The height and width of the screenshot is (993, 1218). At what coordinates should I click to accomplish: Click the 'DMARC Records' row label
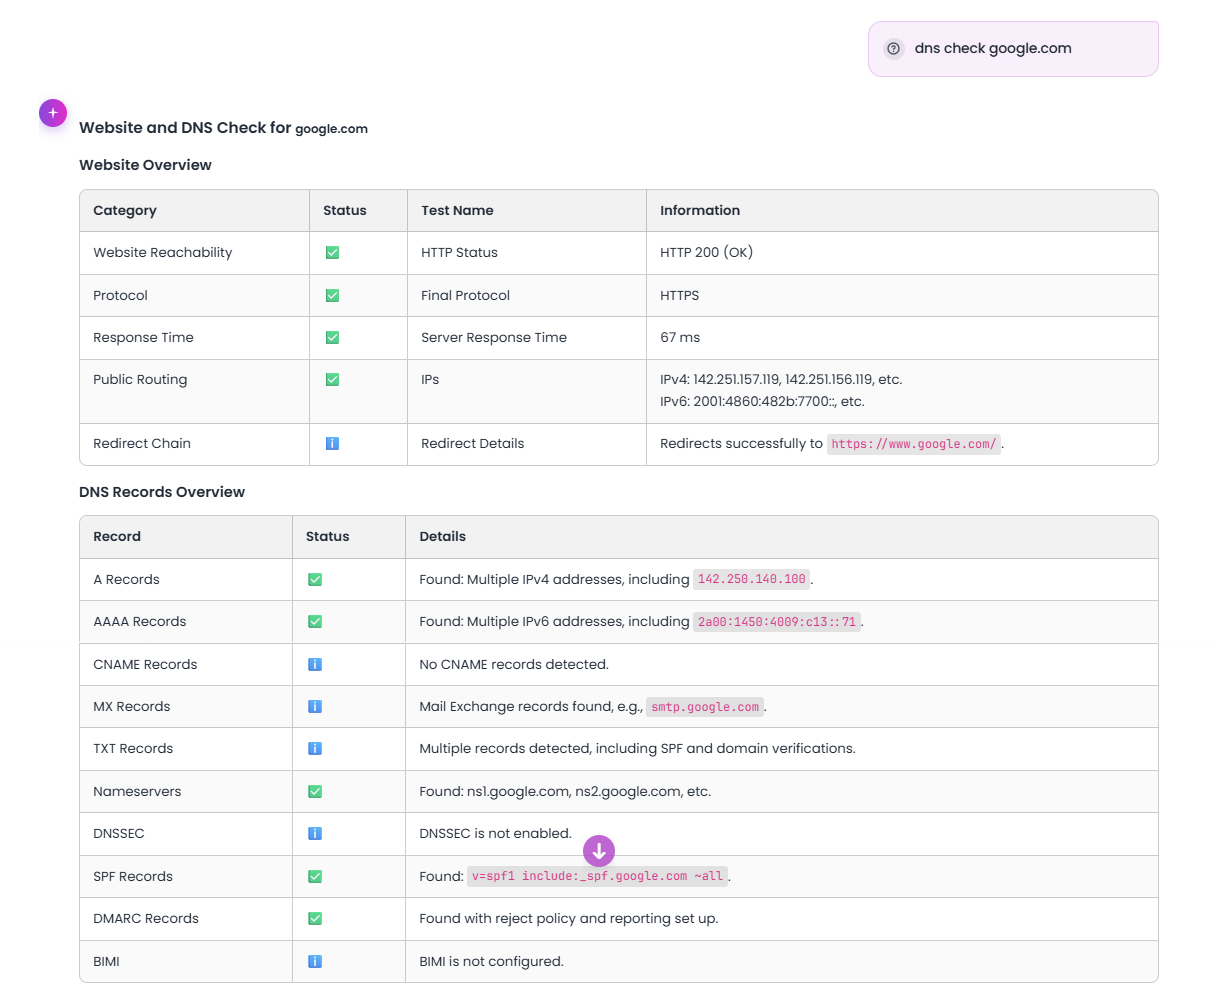pyautogui.click(x=146, y=919)
